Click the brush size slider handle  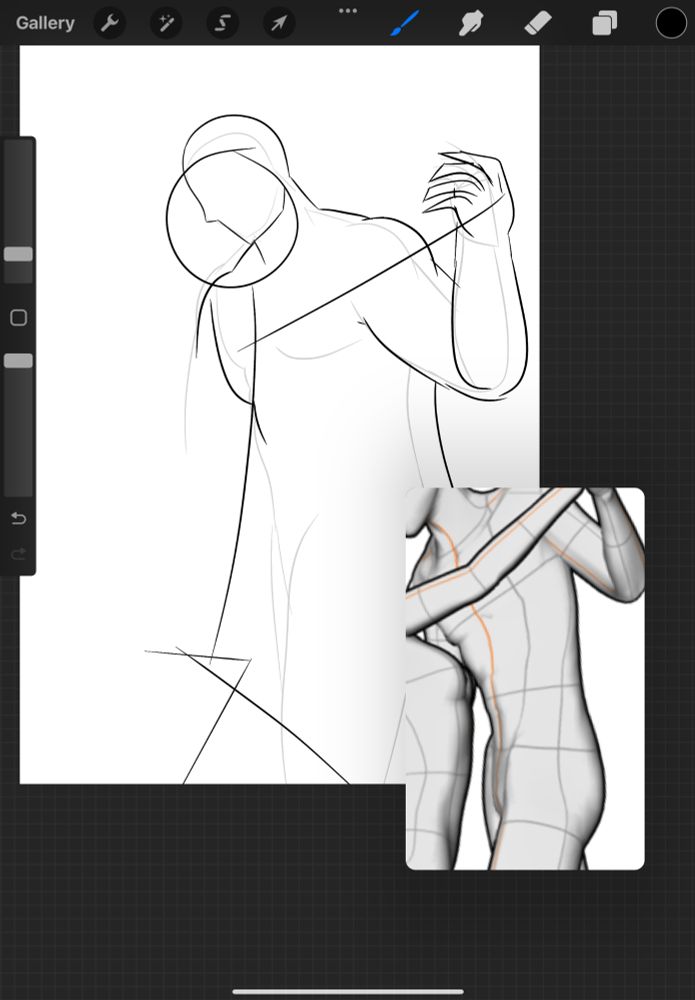[18, 254]
